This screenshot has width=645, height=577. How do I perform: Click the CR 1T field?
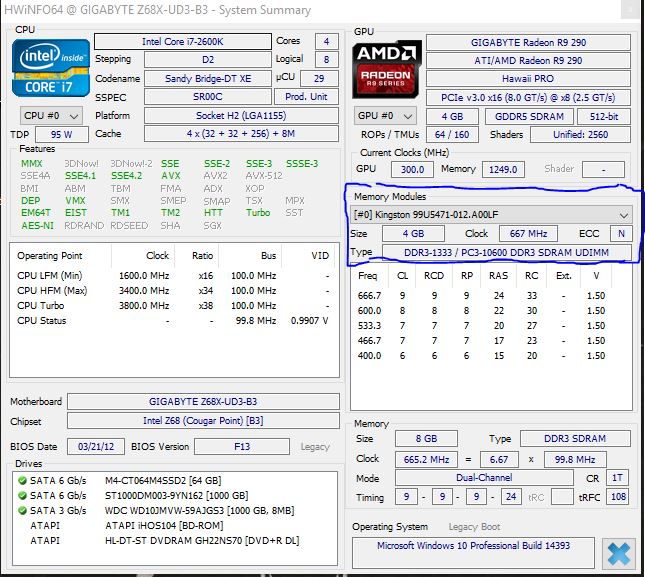[x=617, y=477]
